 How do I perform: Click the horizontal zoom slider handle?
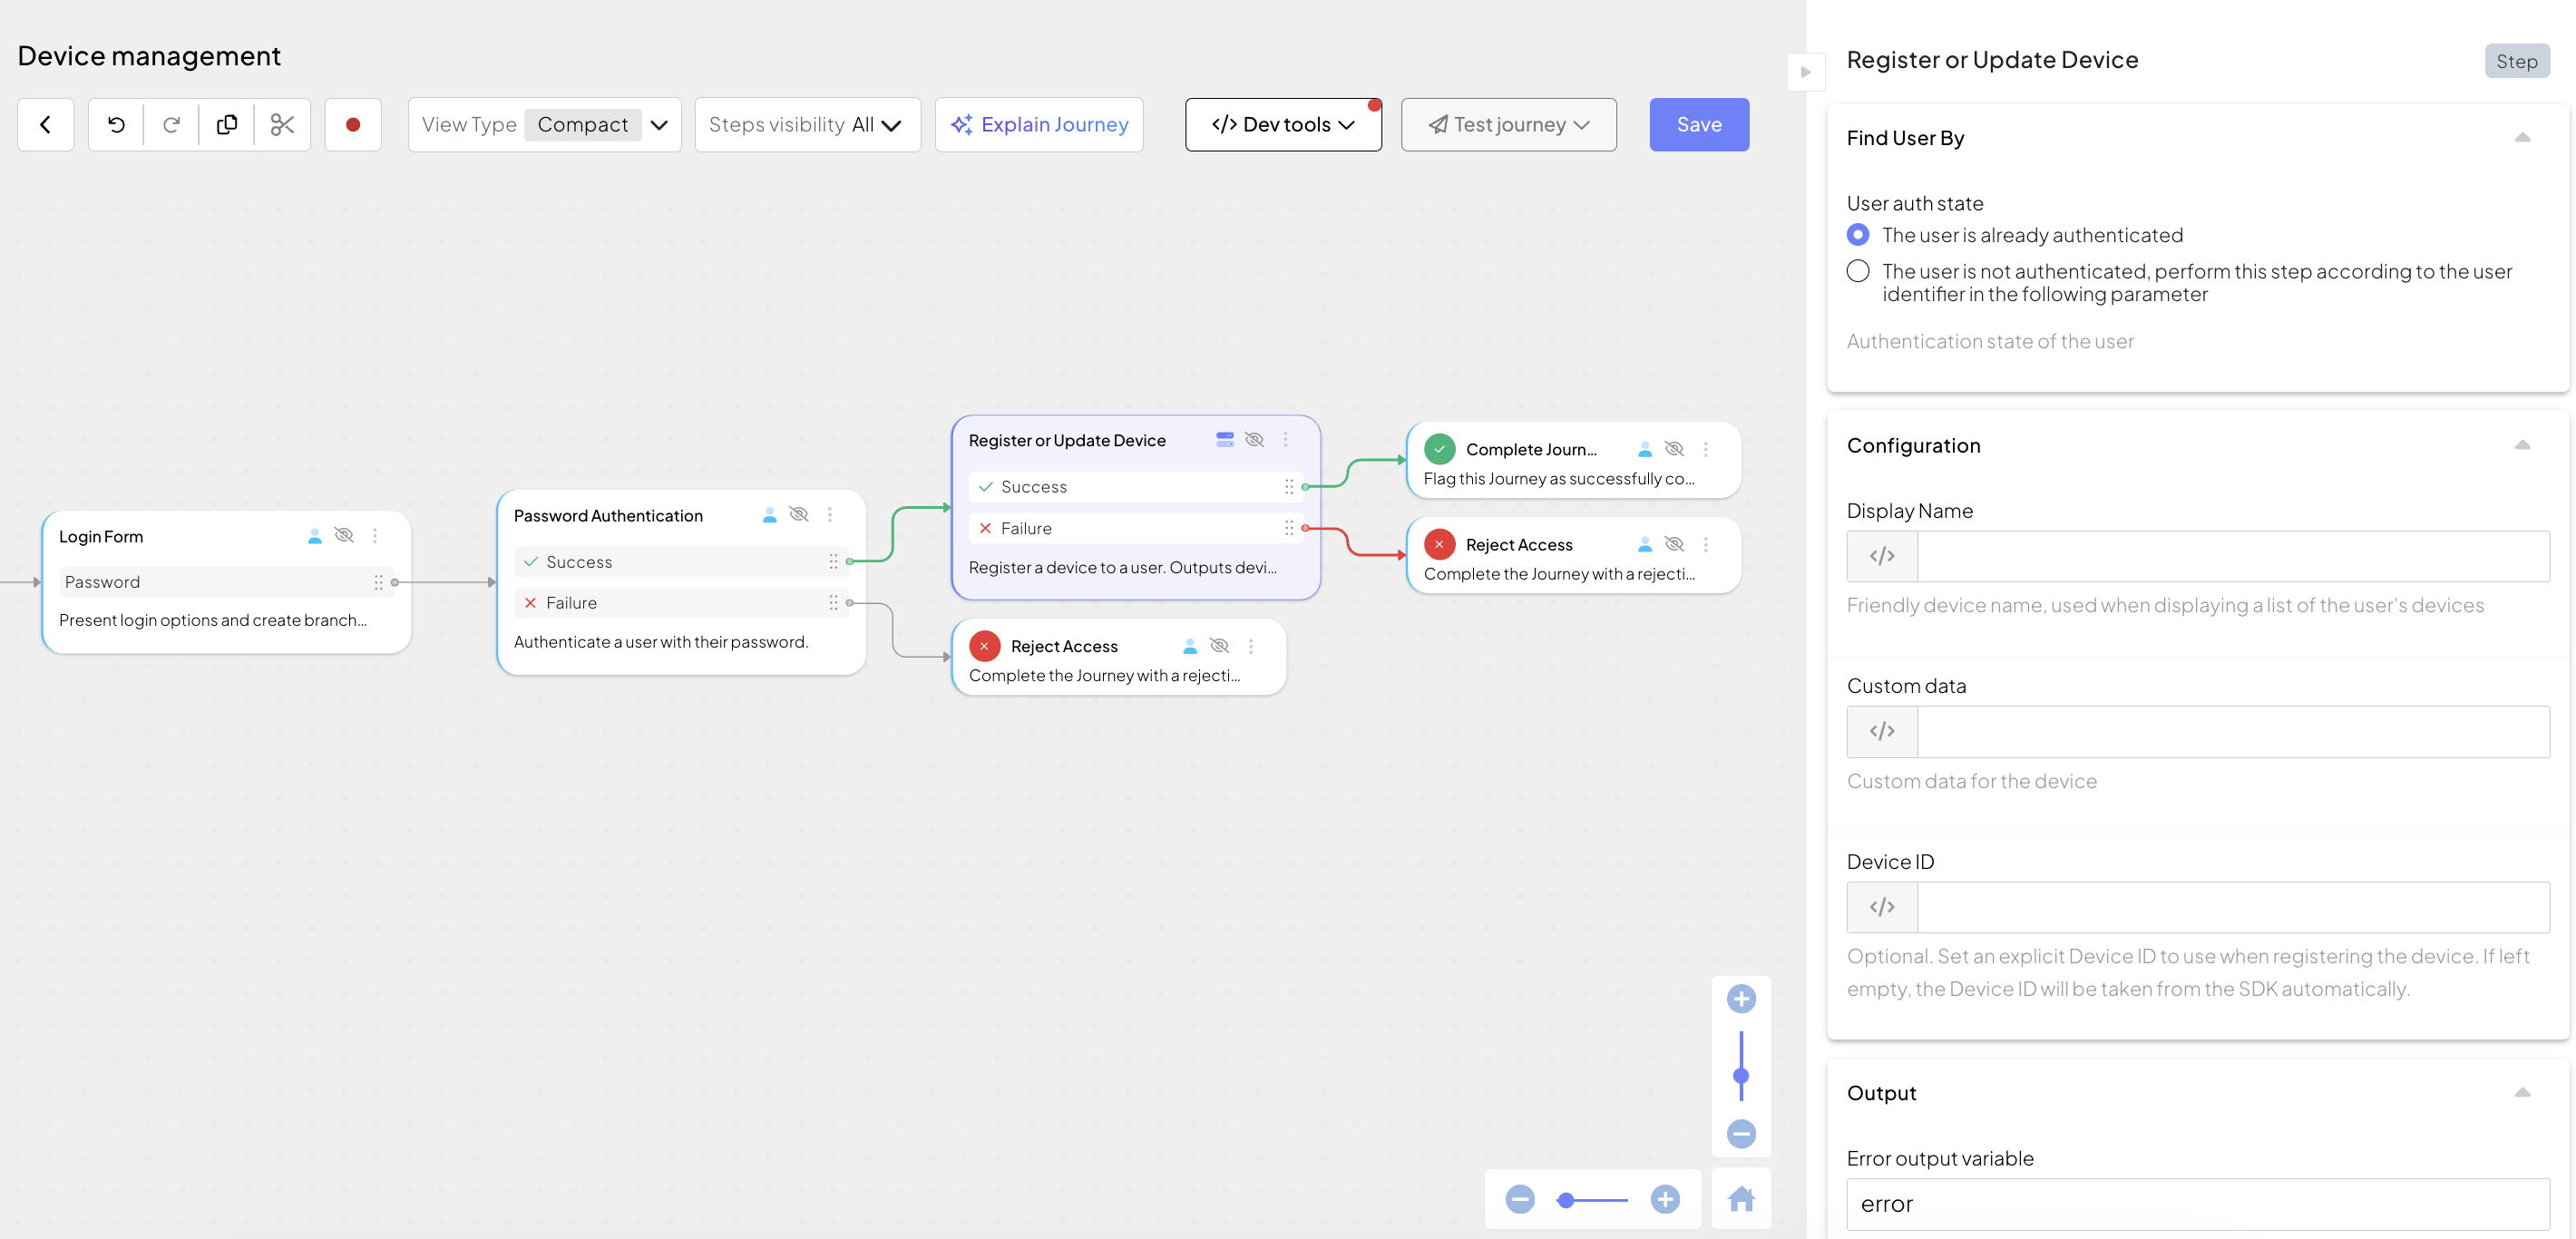pos(1566,1199)
